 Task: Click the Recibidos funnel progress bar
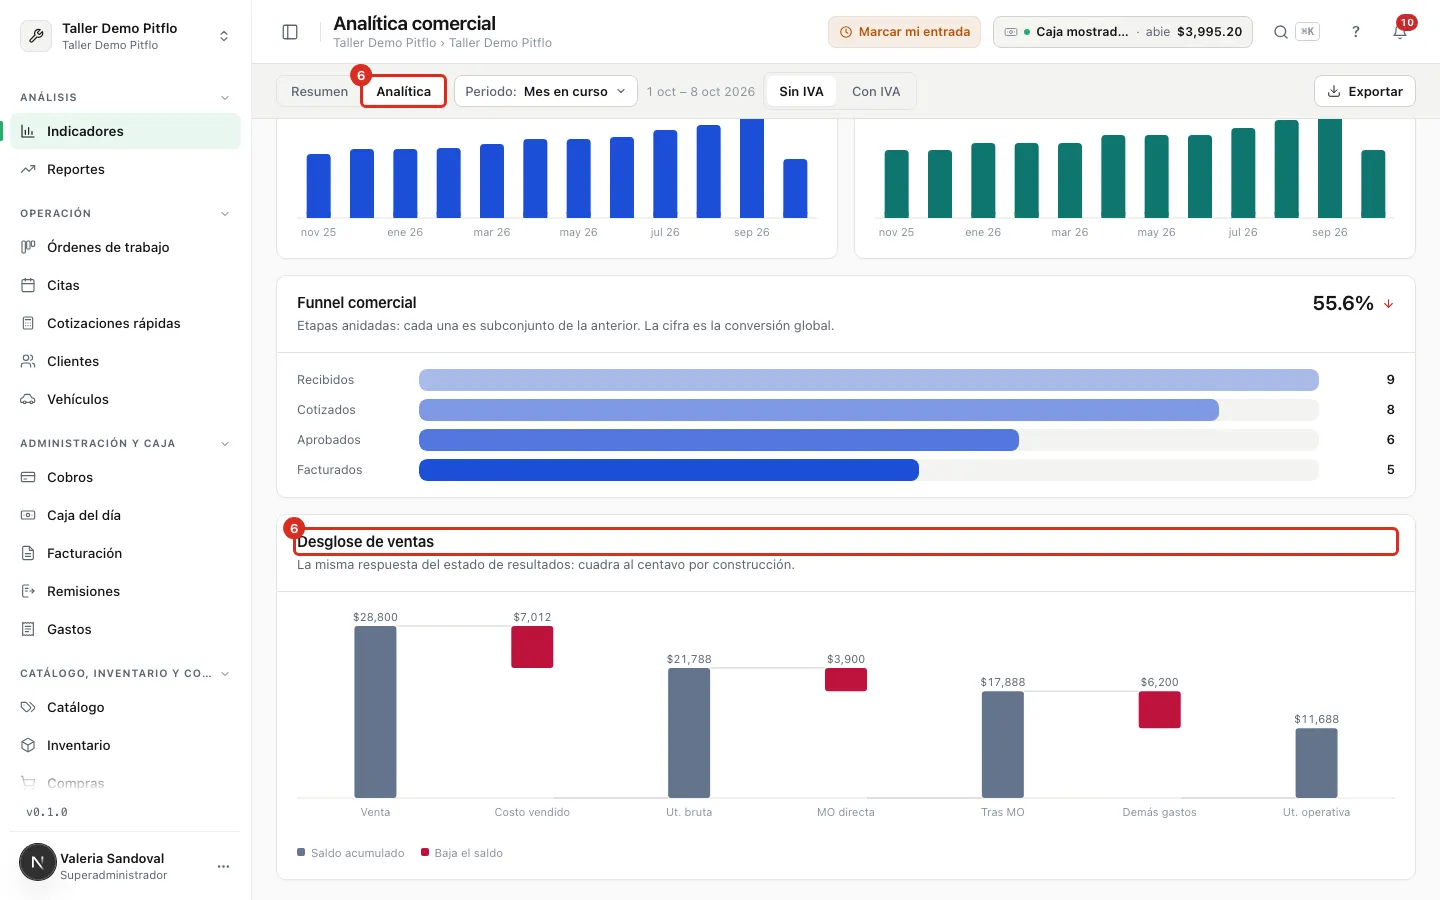coord(868,380)
